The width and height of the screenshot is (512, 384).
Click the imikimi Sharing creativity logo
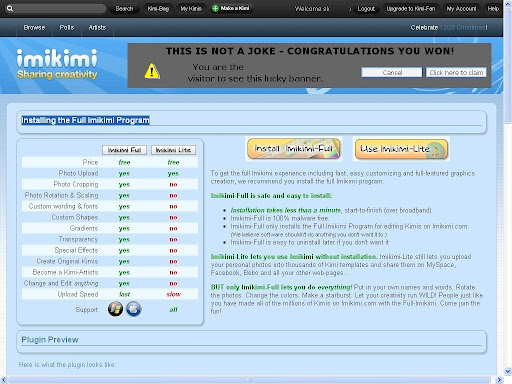57,64
